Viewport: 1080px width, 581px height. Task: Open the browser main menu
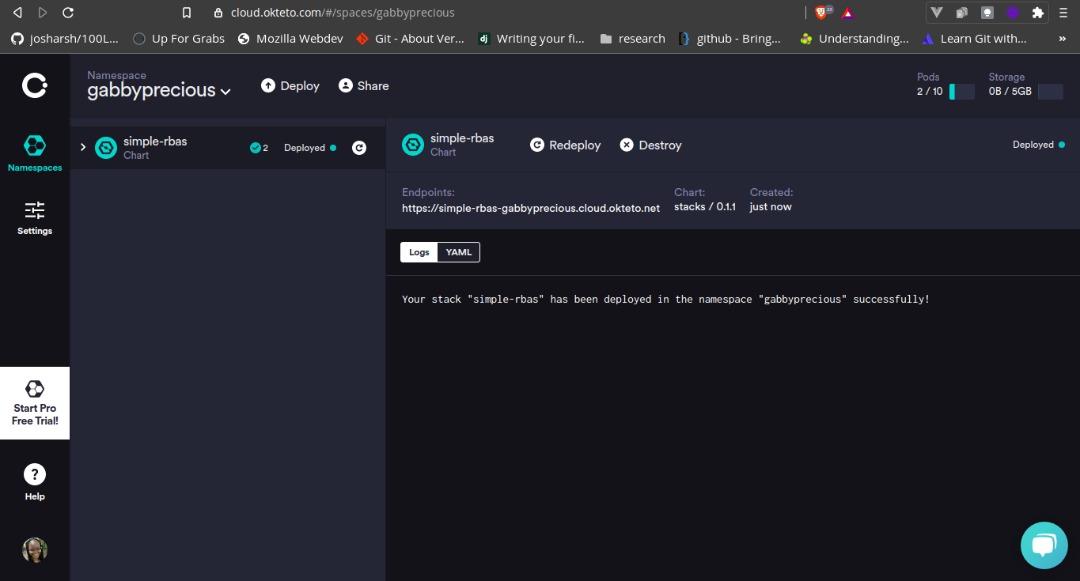pyautogui.click(x=1063, y=12)
